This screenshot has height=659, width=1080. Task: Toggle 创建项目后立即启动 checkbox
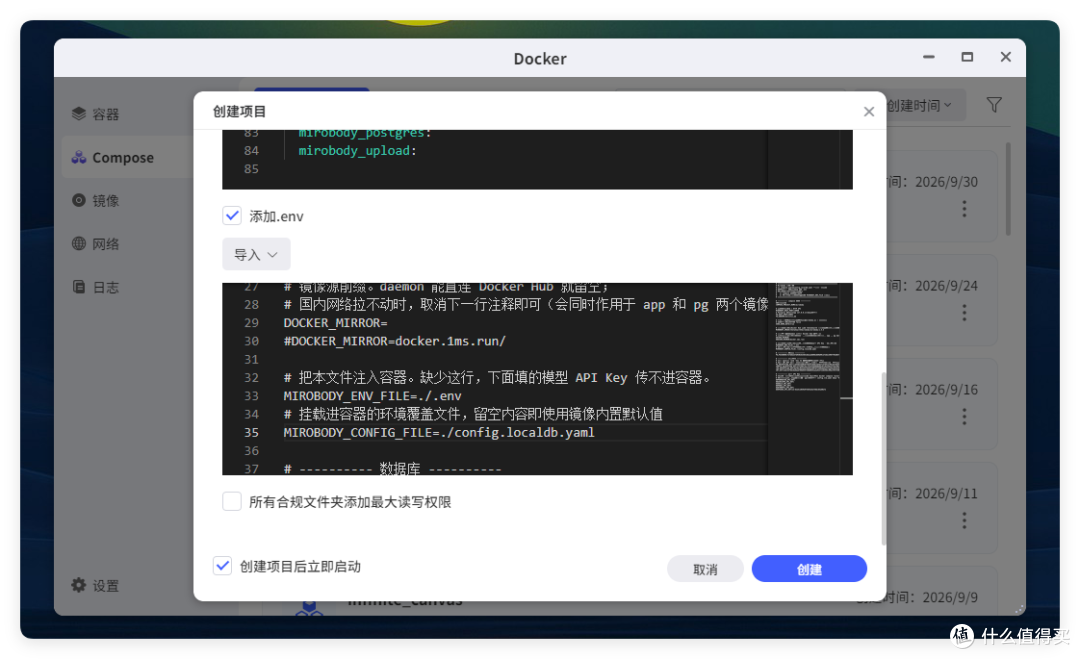point(222,566)
